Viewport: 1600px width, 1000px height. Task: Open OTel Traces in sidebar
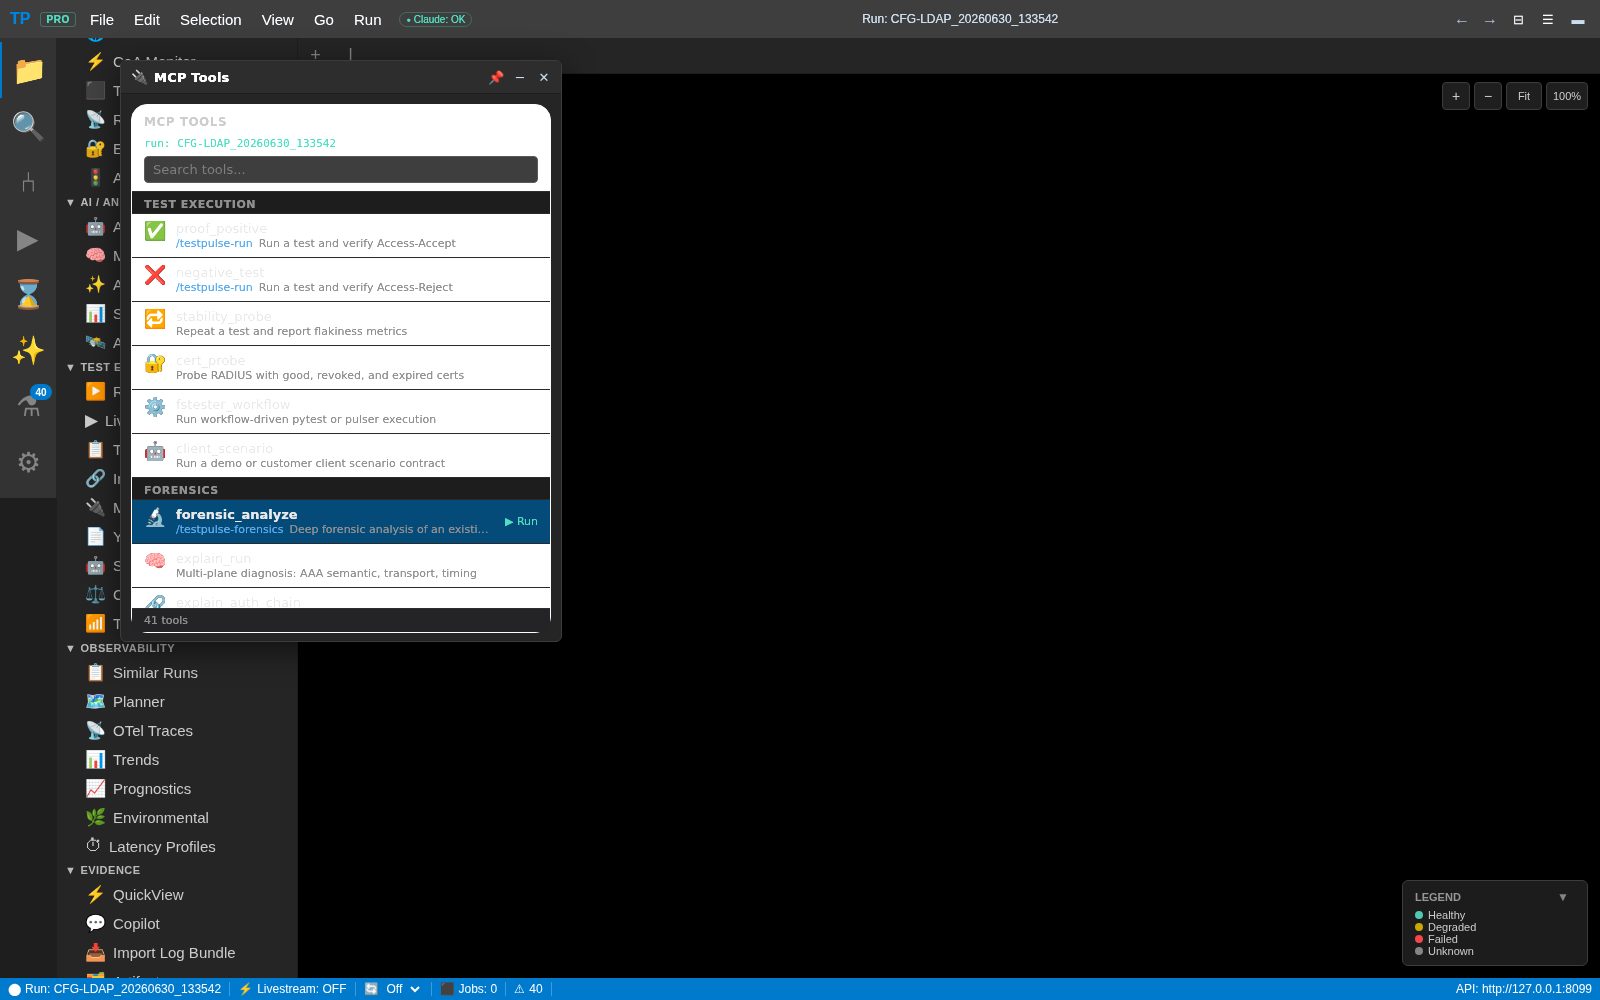point(152,731)
